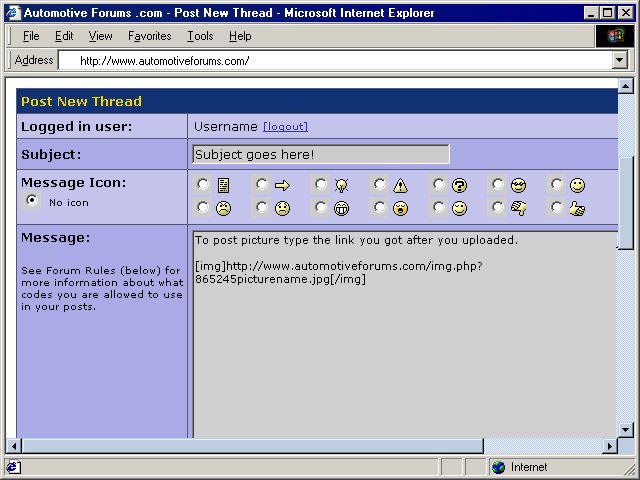The image size is (640, 480).
Task: Click the question mark message icon
Action: (x=459, y=186)
